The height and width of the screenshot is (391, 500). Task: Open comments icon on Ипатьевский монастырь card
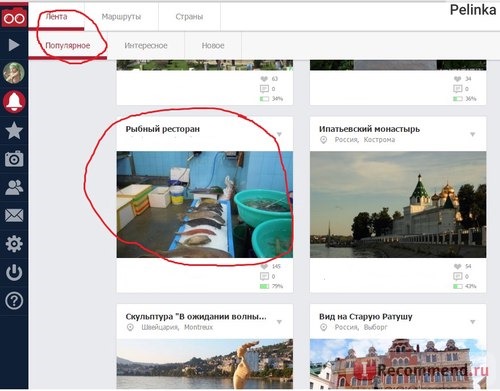click(458, 276)
